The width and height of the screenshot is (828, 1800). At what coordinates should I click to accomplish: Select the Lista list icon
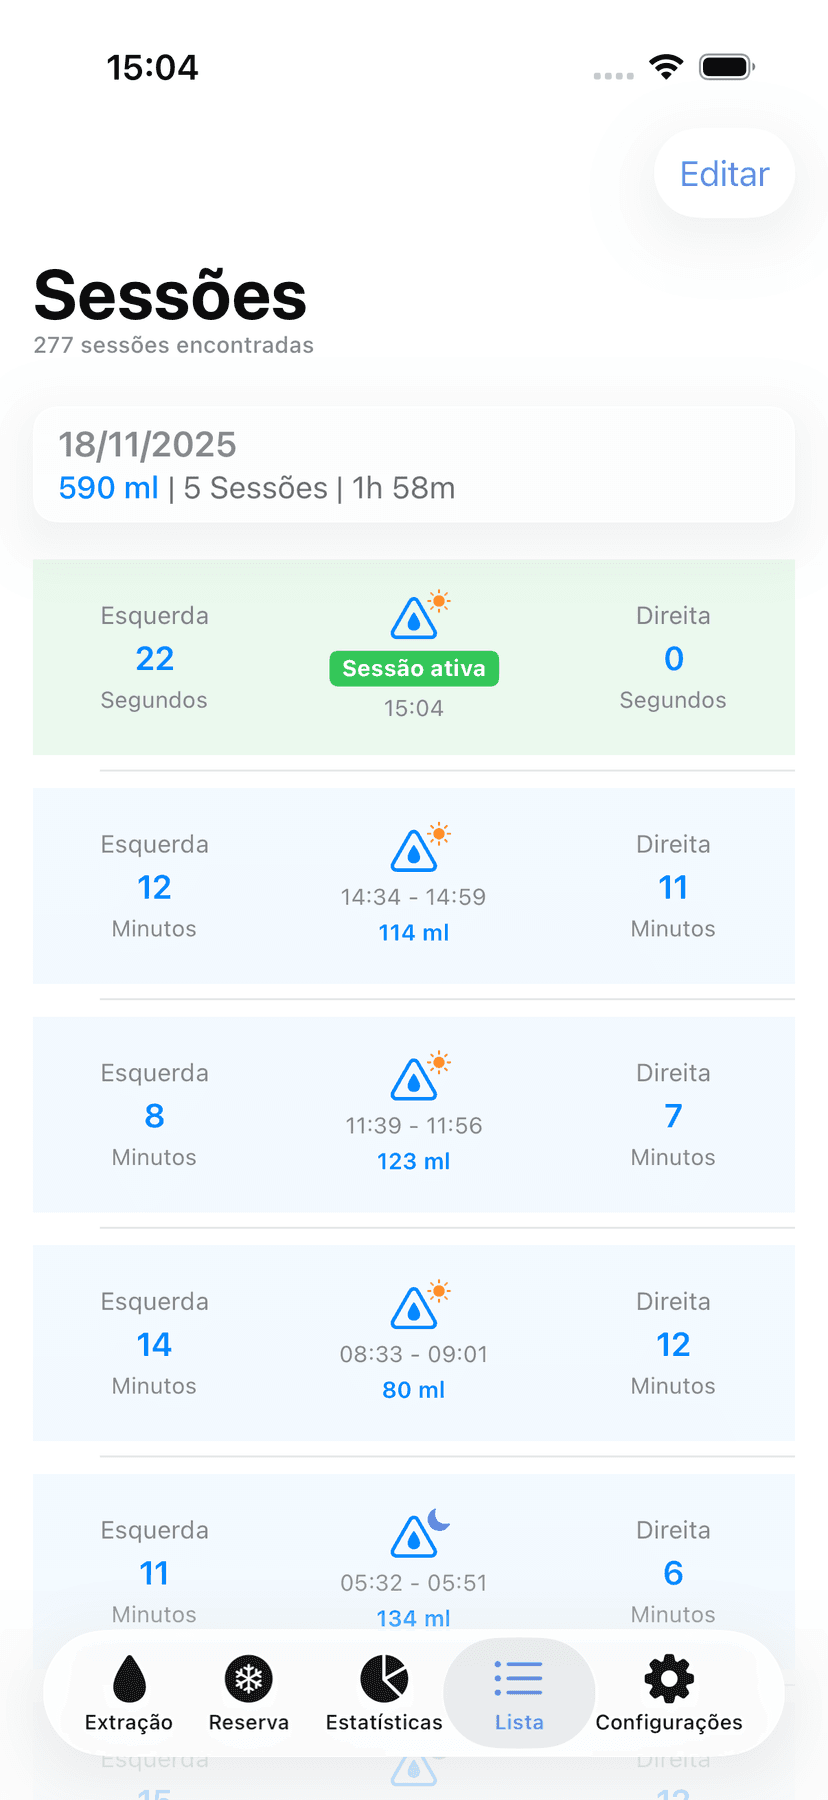coord(518,1678)
